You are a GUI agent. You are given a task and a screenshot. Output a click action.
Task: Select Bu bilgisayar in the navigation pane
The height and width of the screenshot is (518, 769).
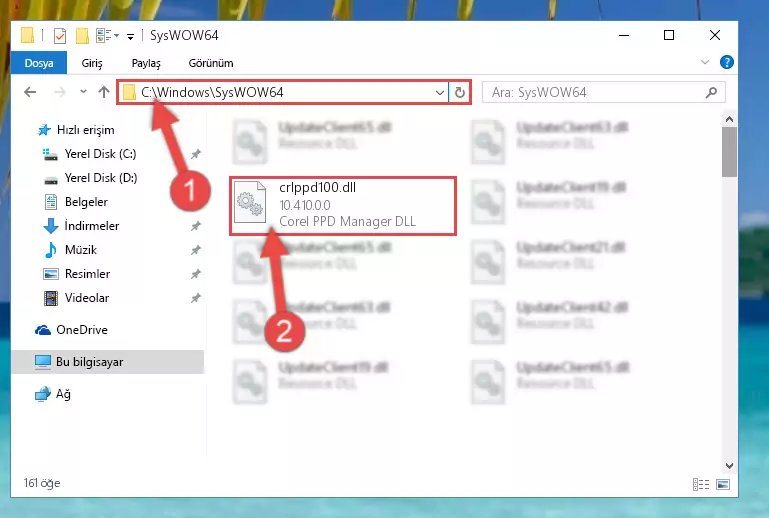coord(89,362)
